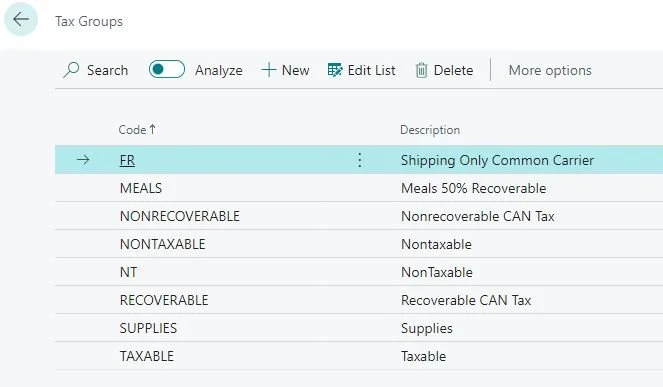Click the Description column header

430,130
